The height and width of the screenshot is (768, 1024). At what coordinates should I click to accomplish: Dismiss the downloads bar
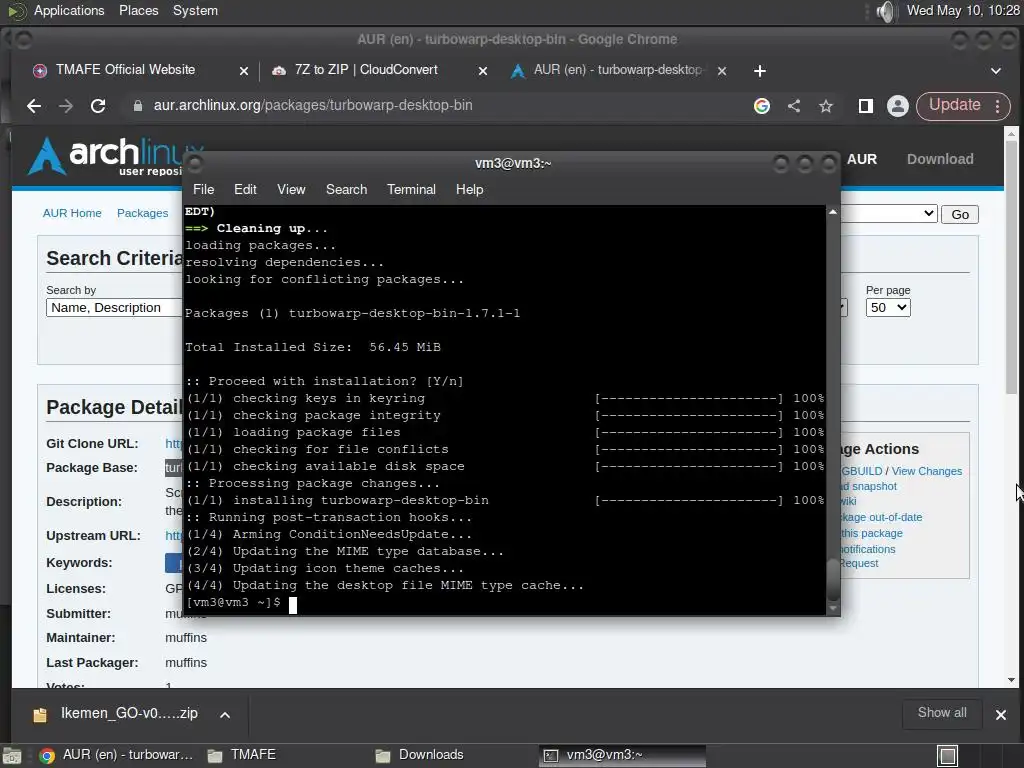tap(1000, 714)
